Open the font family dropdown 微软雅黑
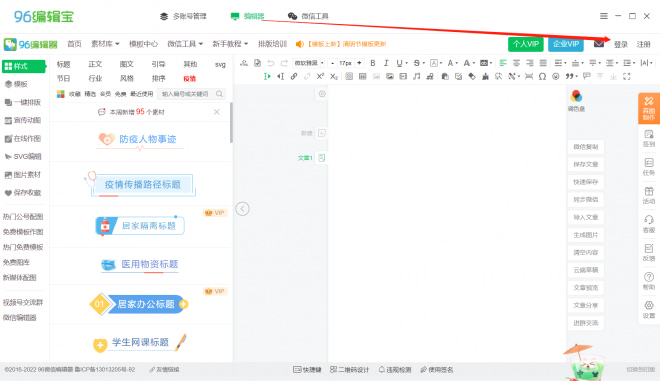The image size is (660, 381). (309, 63)
